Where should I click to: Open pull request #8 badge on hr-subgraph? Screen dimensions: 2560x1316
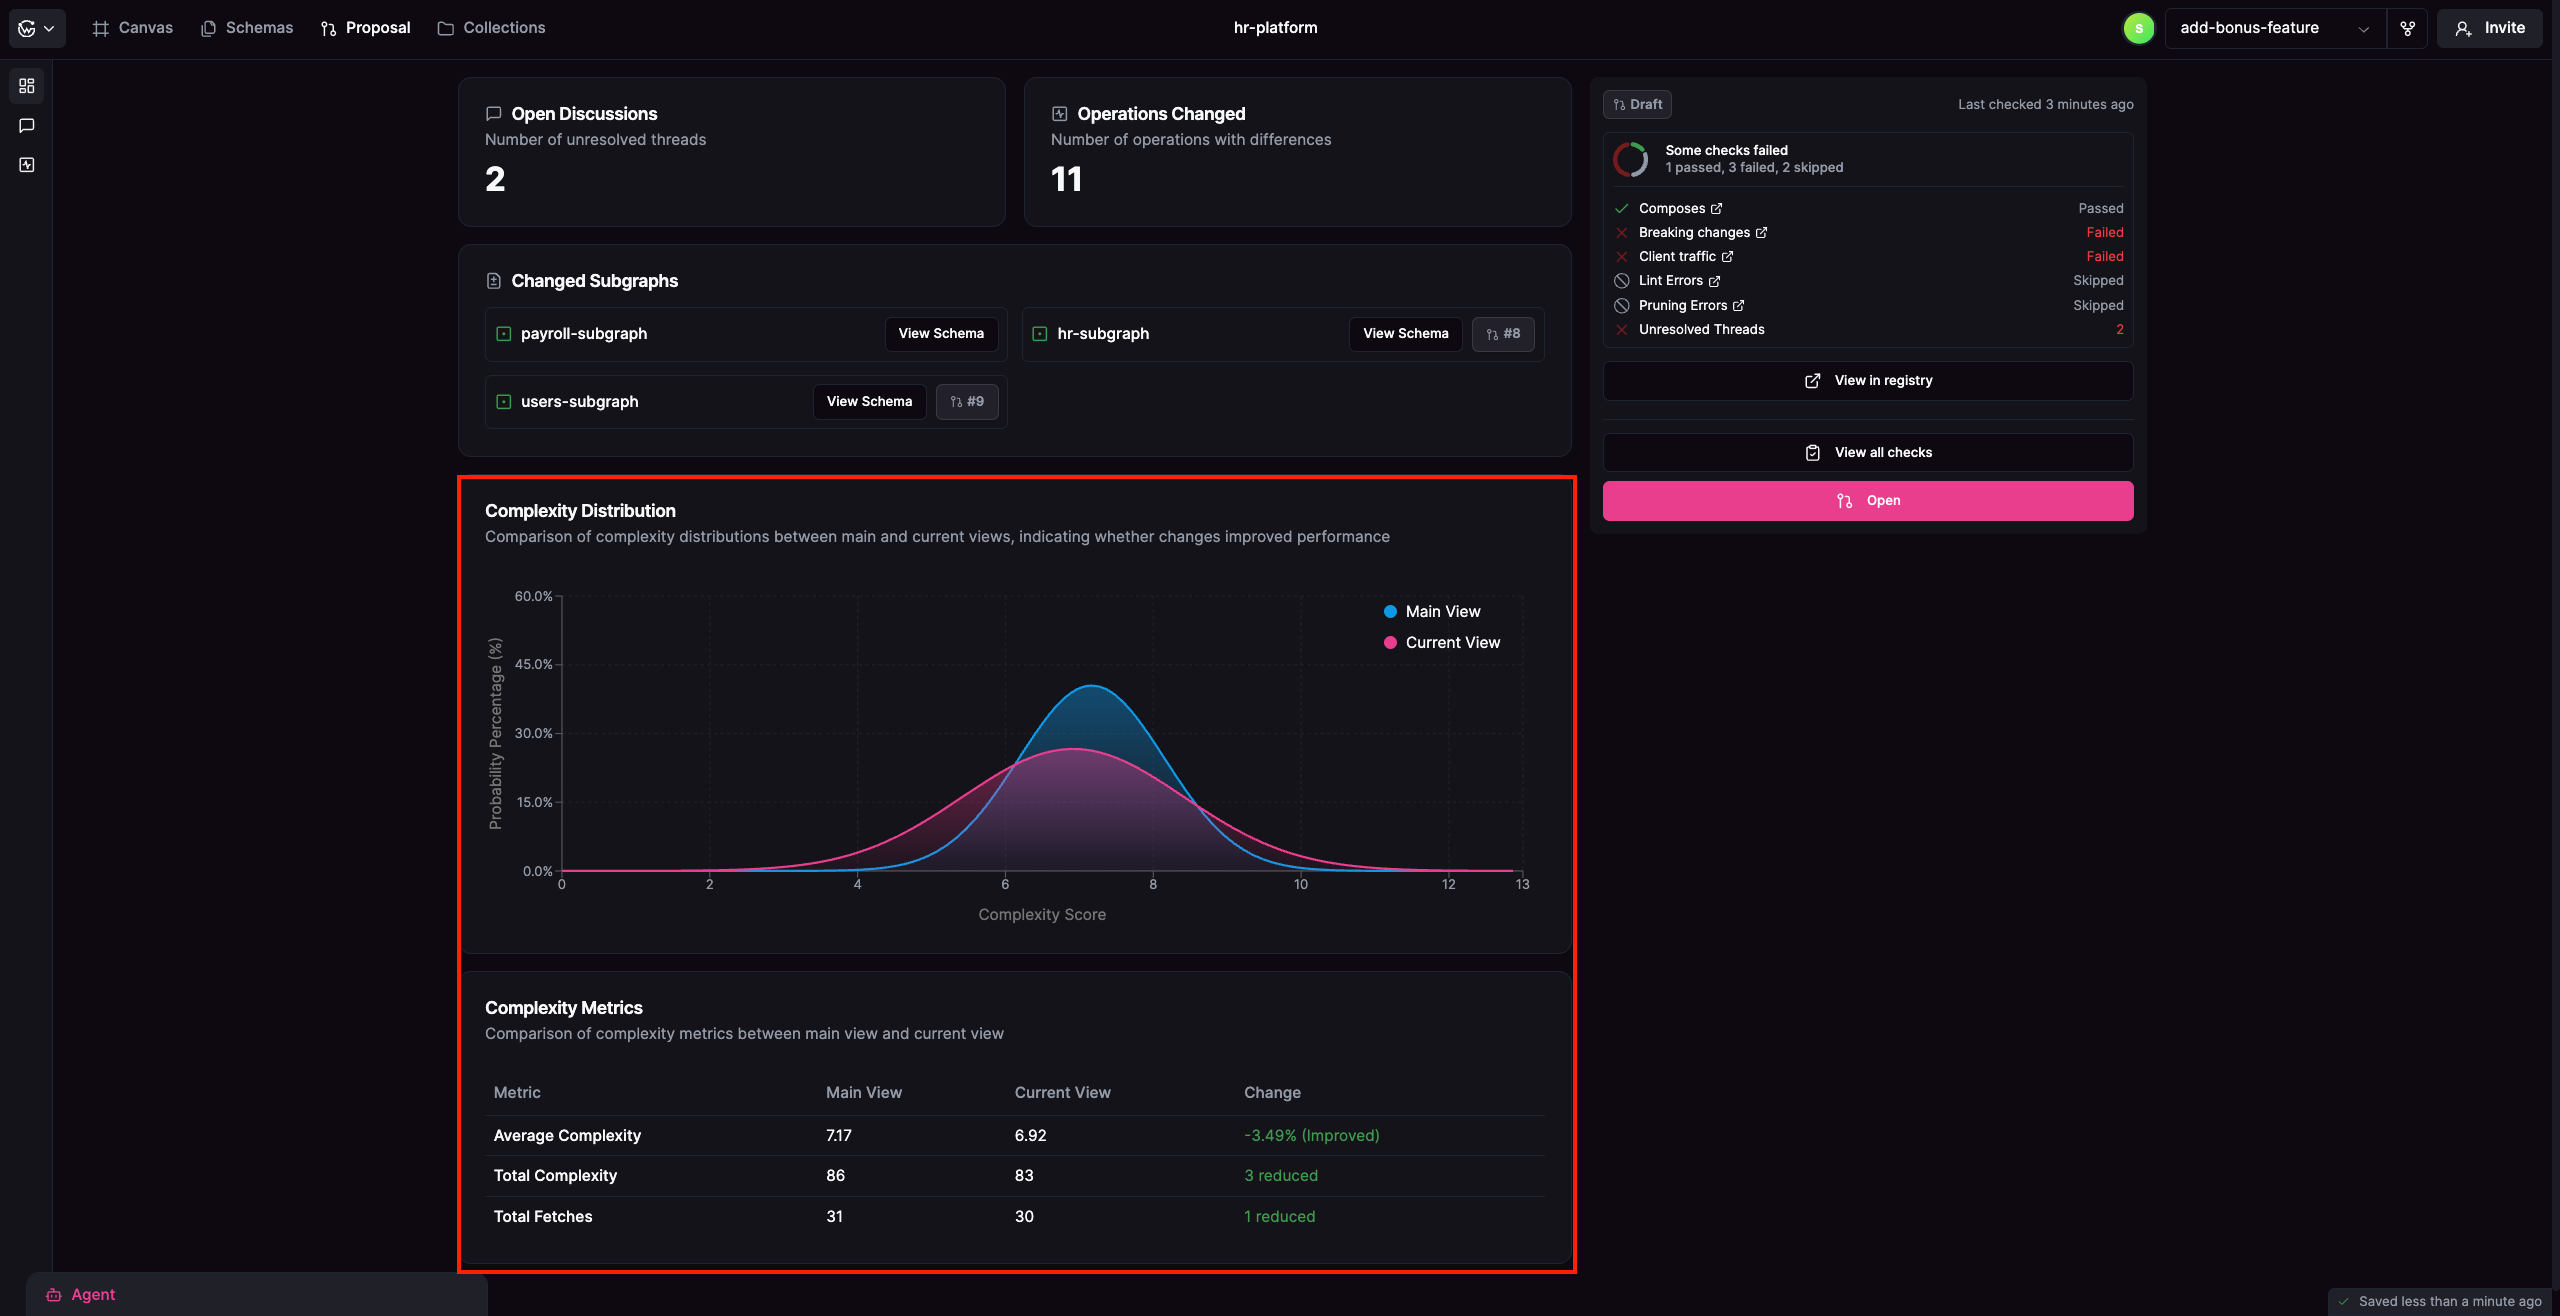coord(1502,334)
